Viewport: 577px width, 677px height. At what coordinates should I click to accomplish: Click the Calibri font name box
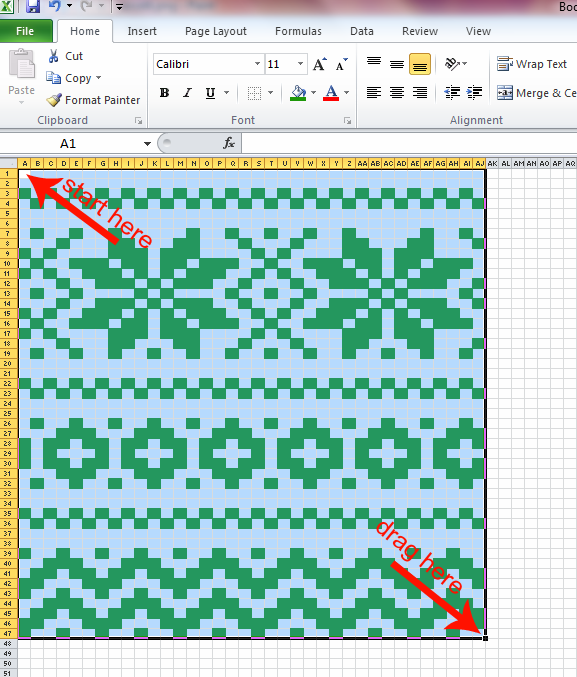[x=203, y=64]
